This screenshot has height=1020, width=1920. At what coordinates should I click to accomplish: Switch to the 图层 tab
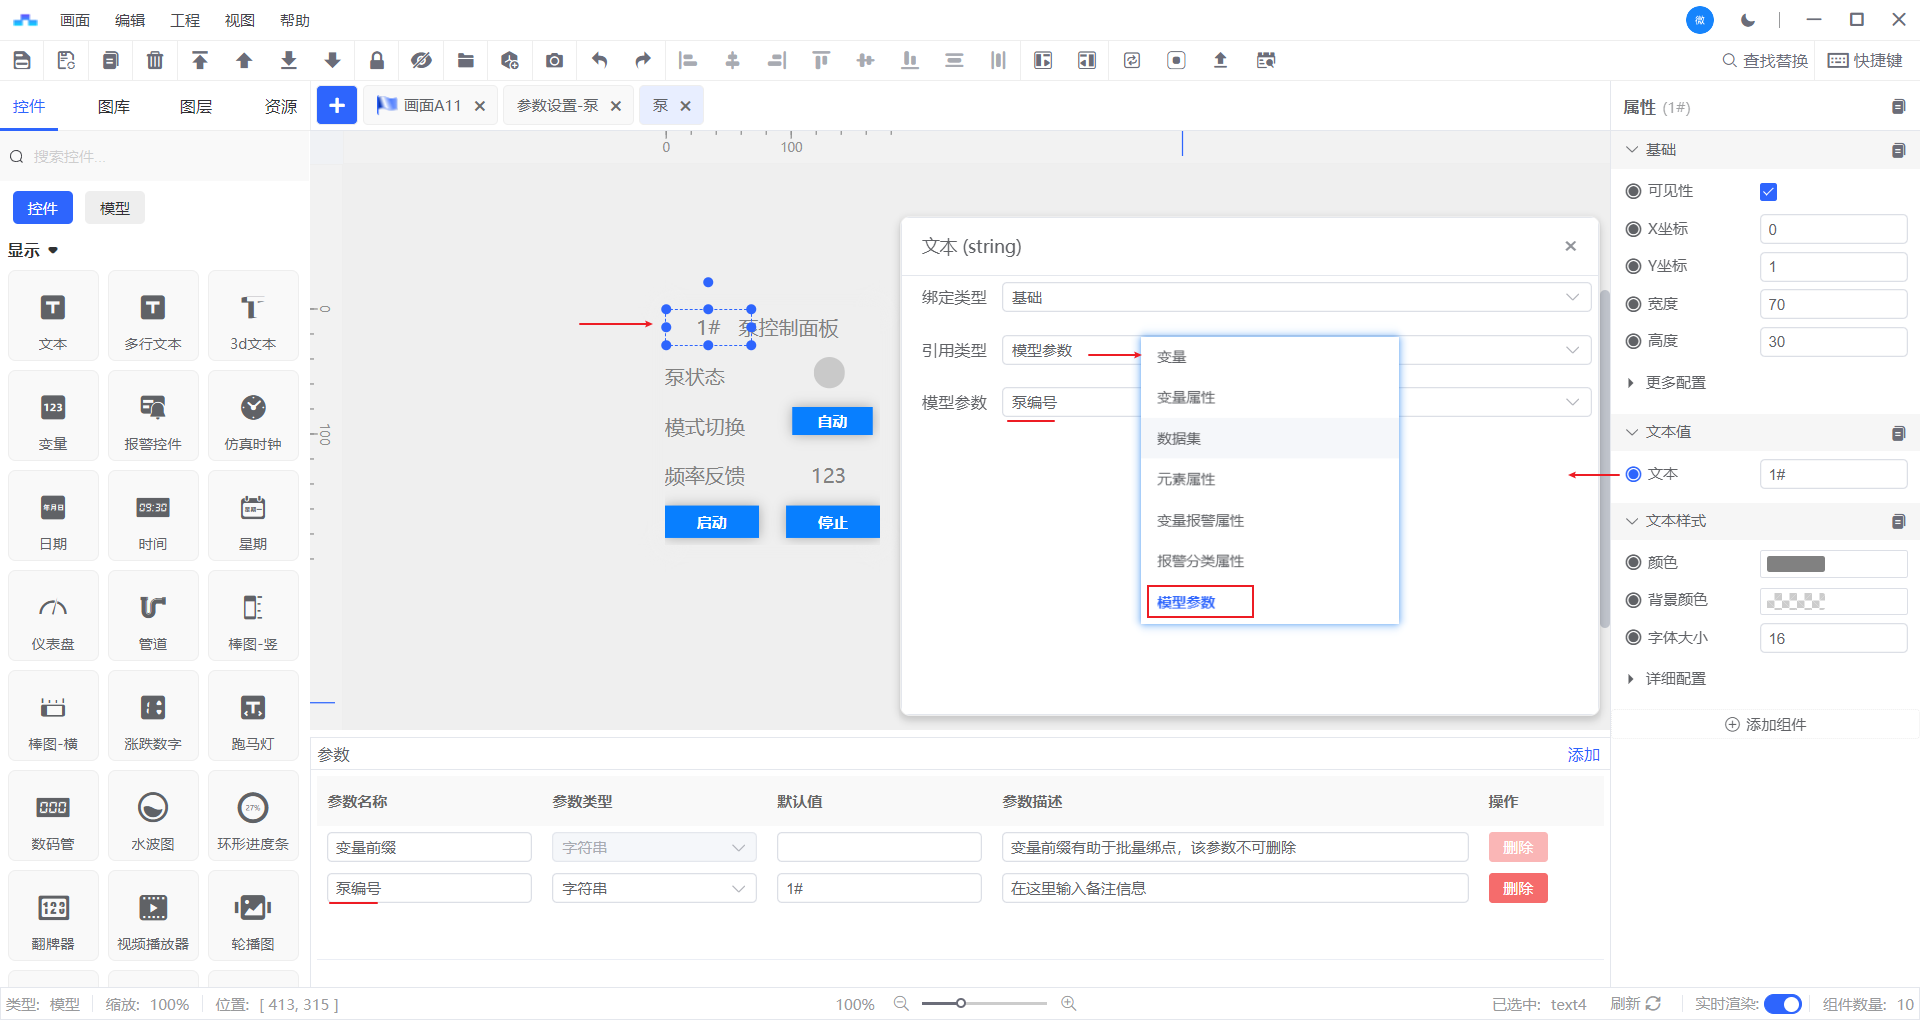[196, 107]
